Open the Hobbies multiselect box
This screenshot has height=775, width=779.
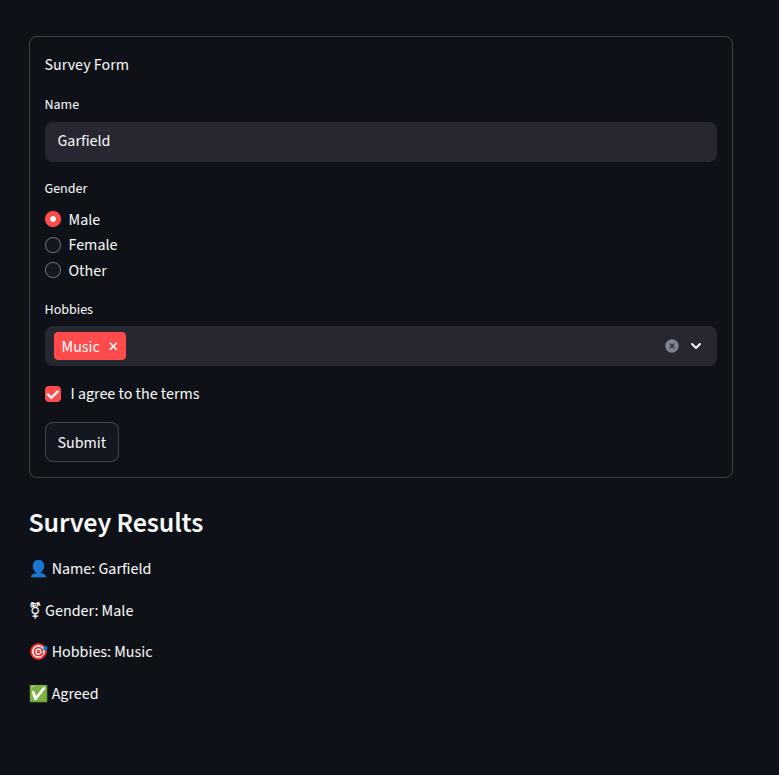click(381, 346)
